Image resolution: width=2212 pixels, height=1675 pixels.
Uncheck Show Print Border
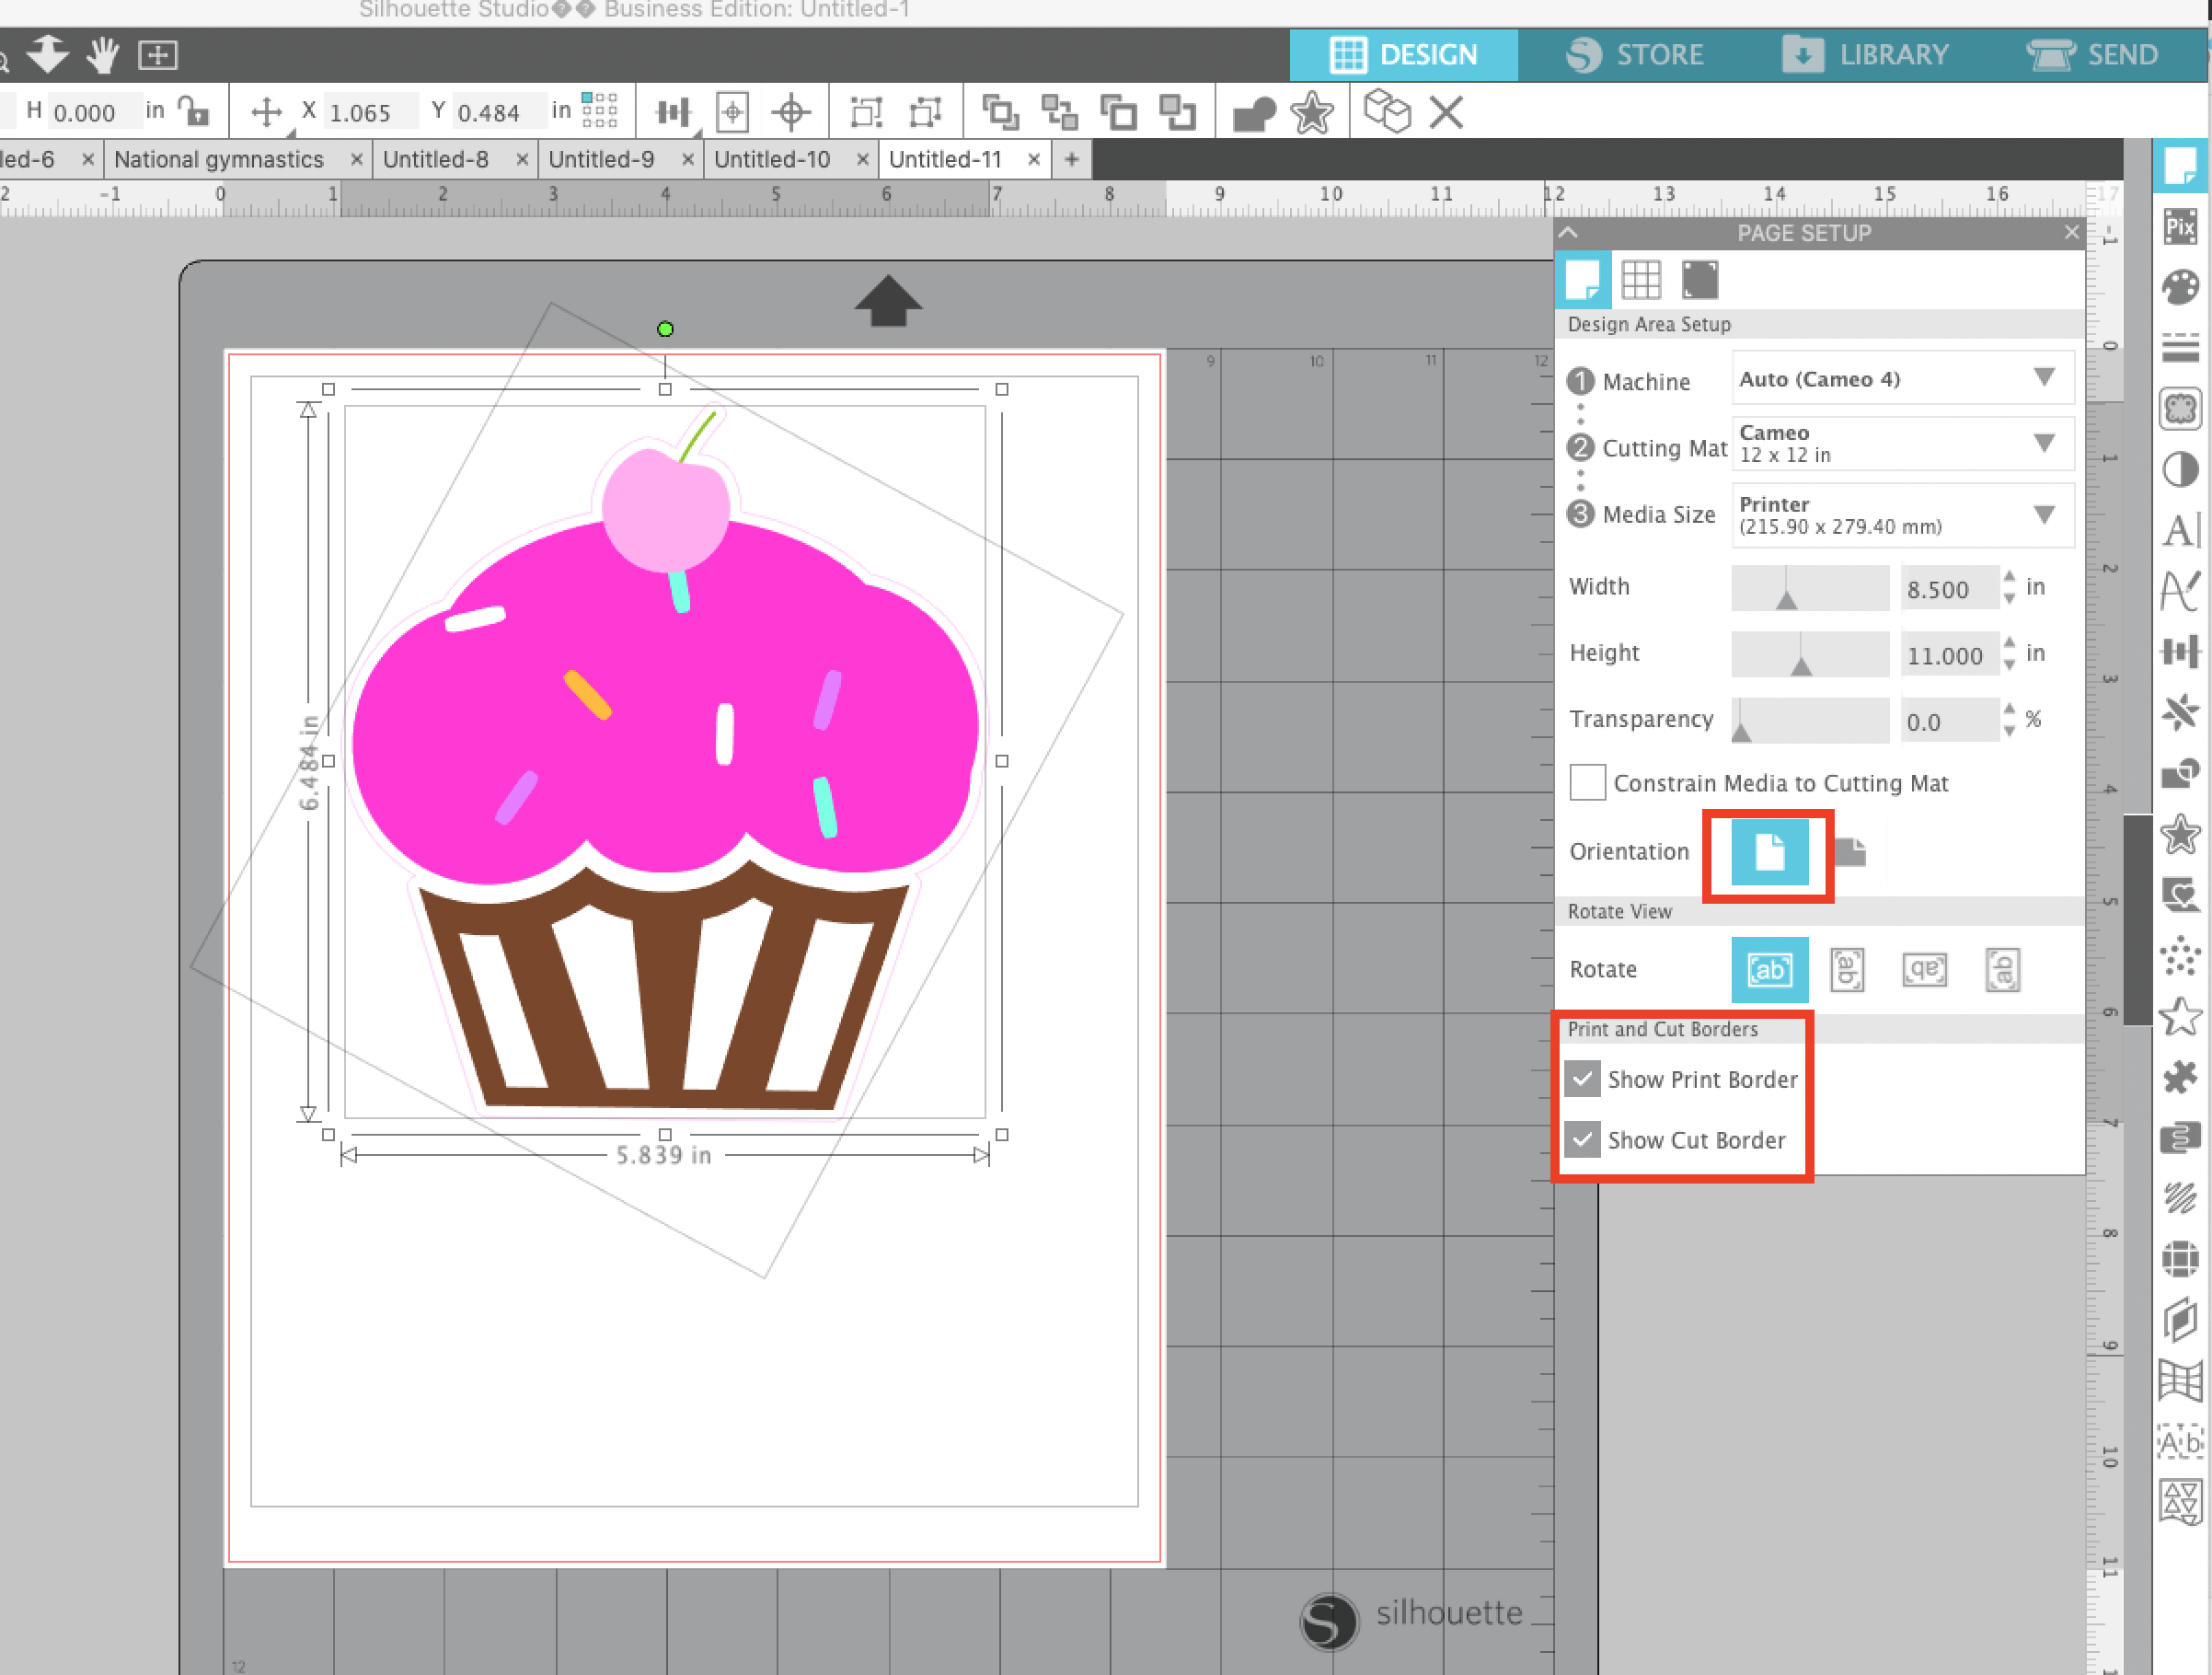tap(1582, 1079)
